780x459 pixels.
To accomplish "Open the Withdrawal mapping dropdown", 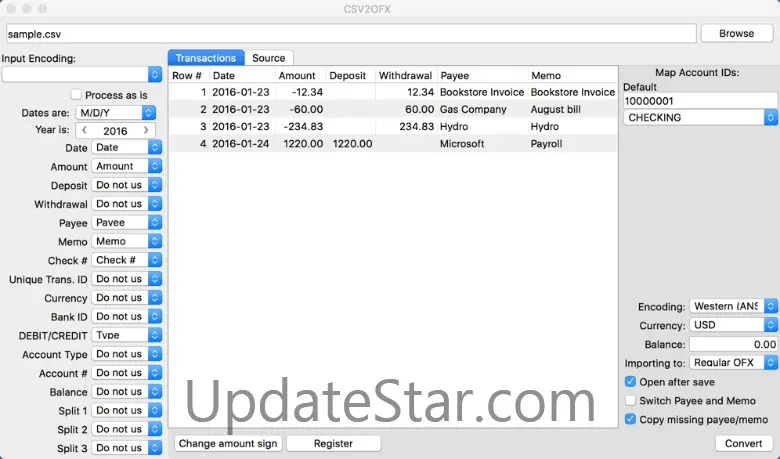I will 127,204.
